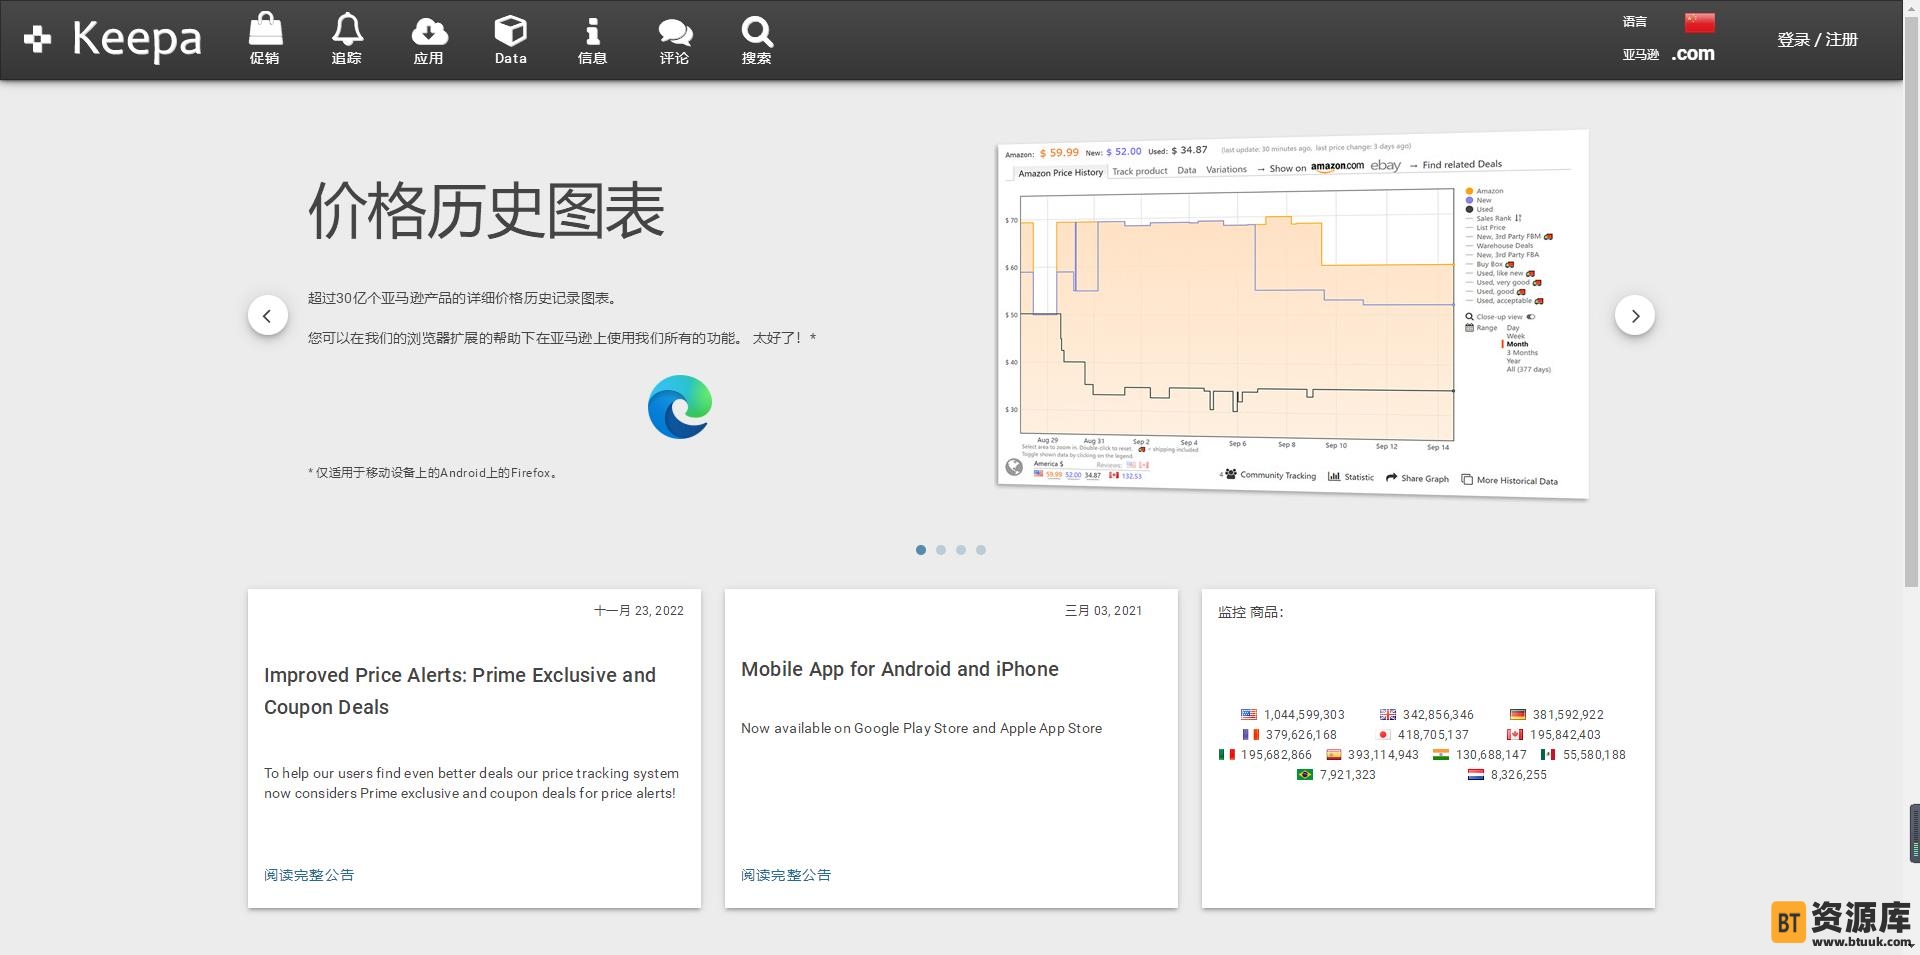Go to previous carousel slide arrow

coord(268,315)
